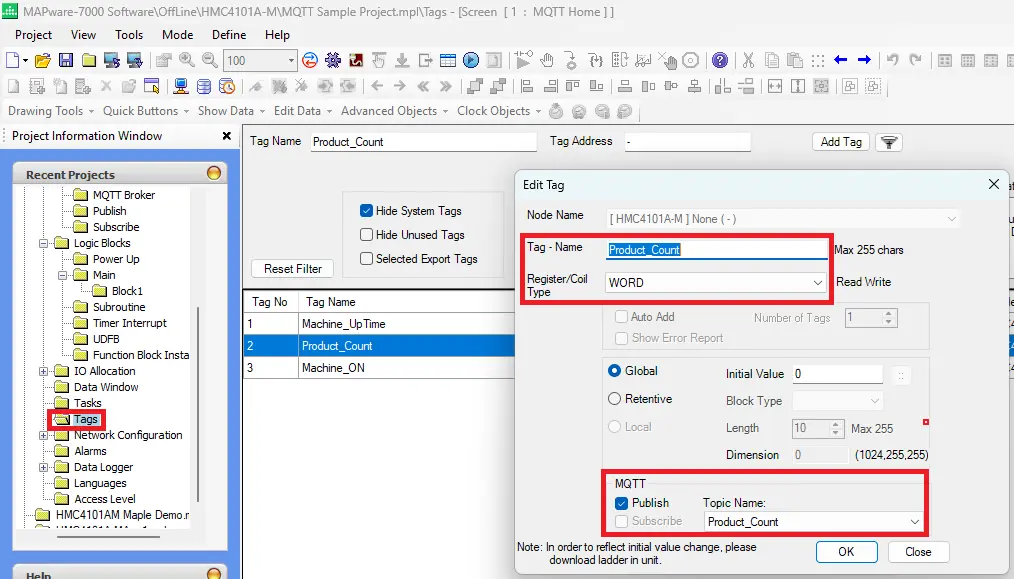This screenshot has width=1014, height=579.
Task: Uncheck Hide System Tags checkbox
Action: pos(366,211)
